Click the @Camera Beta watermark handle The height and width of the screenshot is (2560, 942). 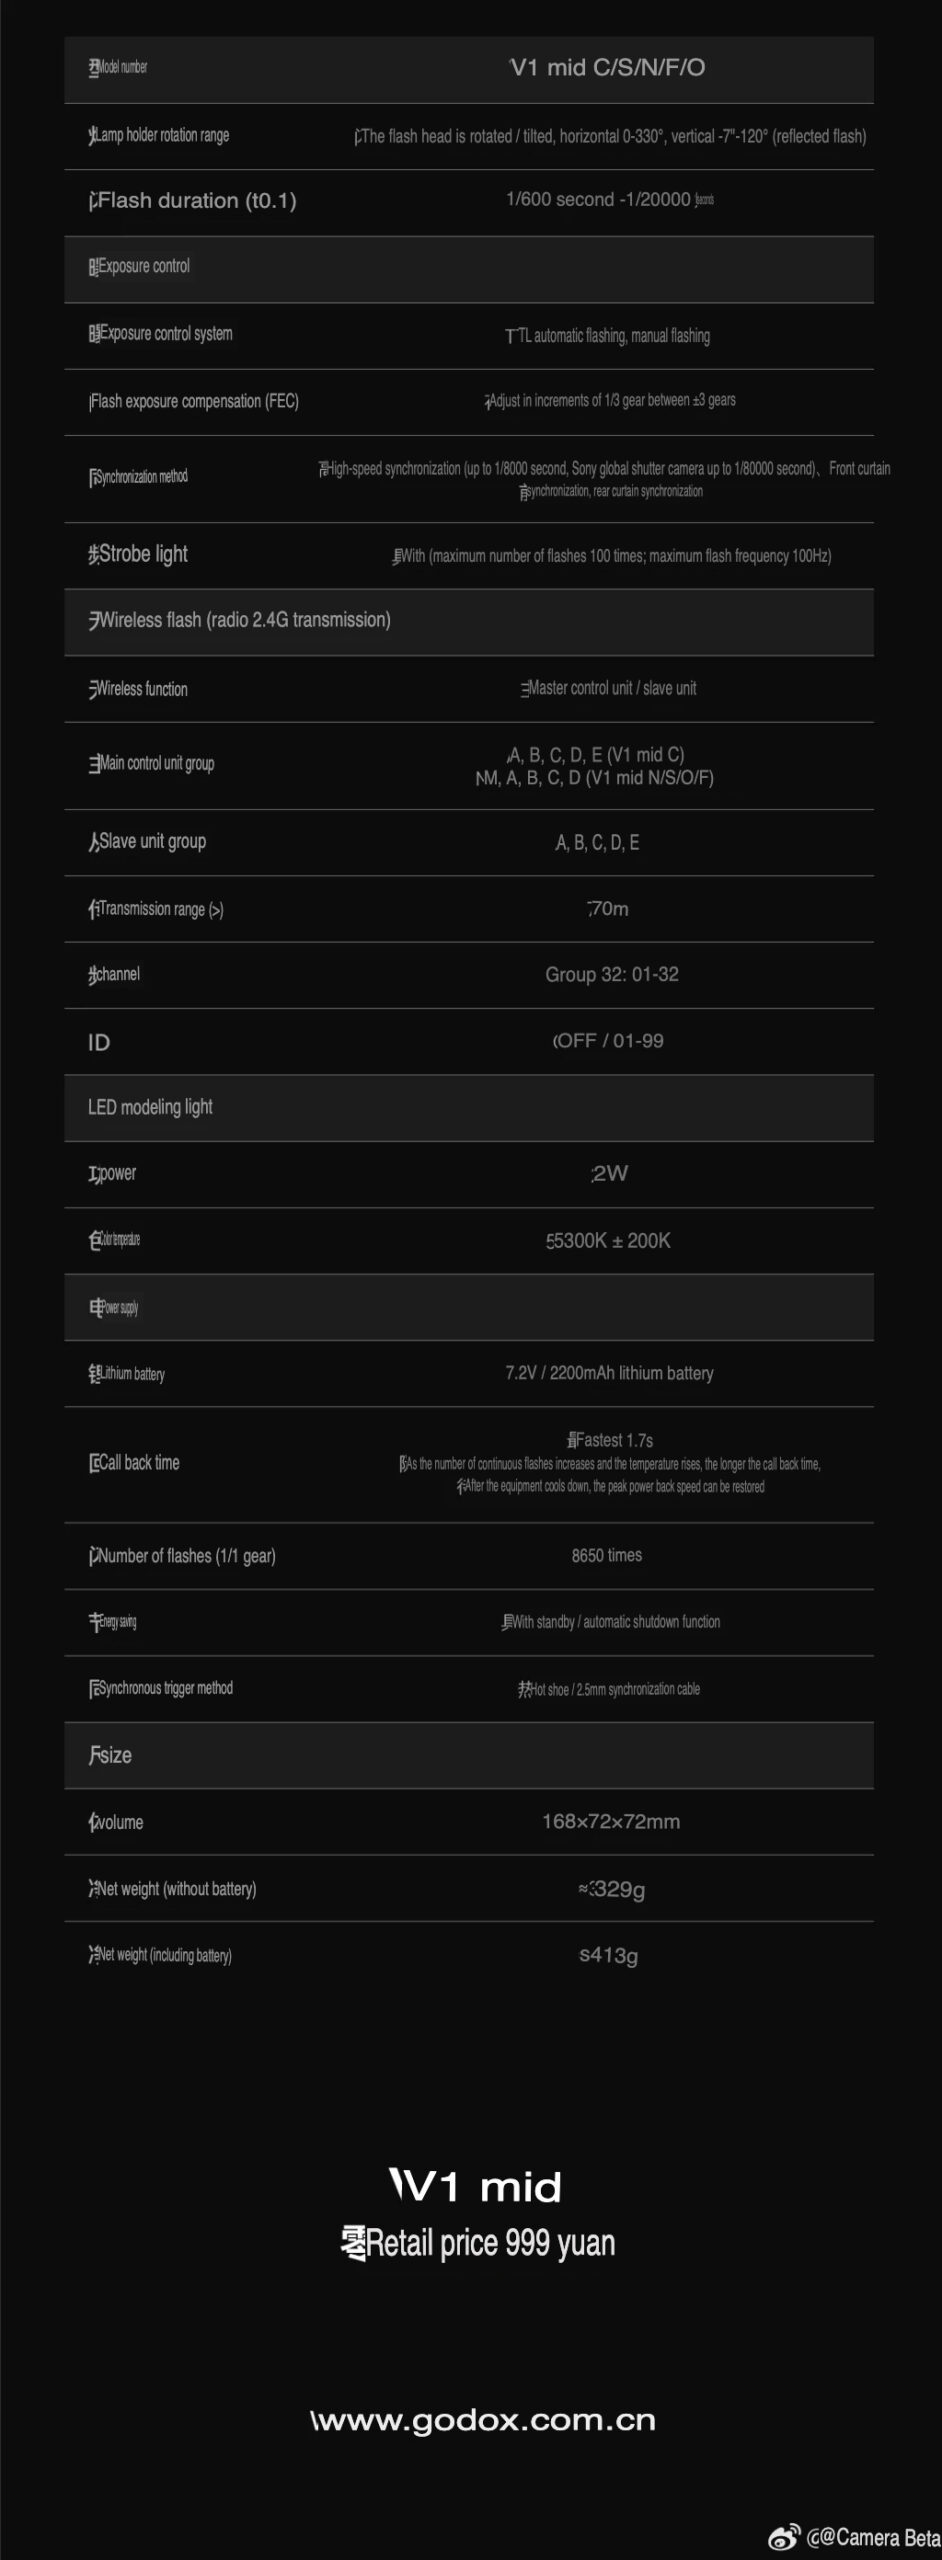coord(874,2537)
